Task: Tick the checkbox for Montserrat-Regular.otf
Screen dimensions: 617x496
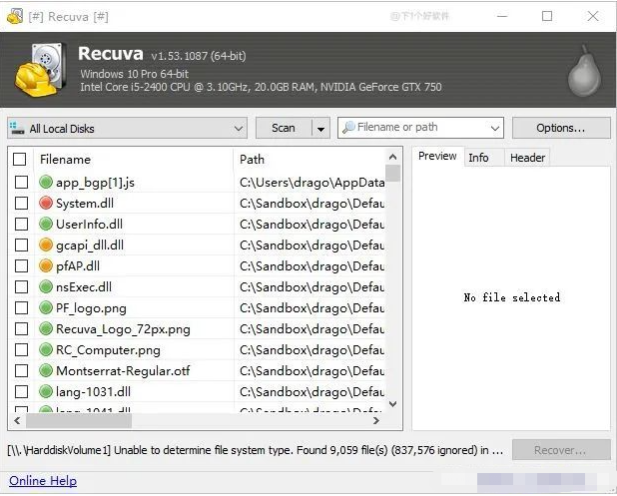Action: tap(20, 371)
